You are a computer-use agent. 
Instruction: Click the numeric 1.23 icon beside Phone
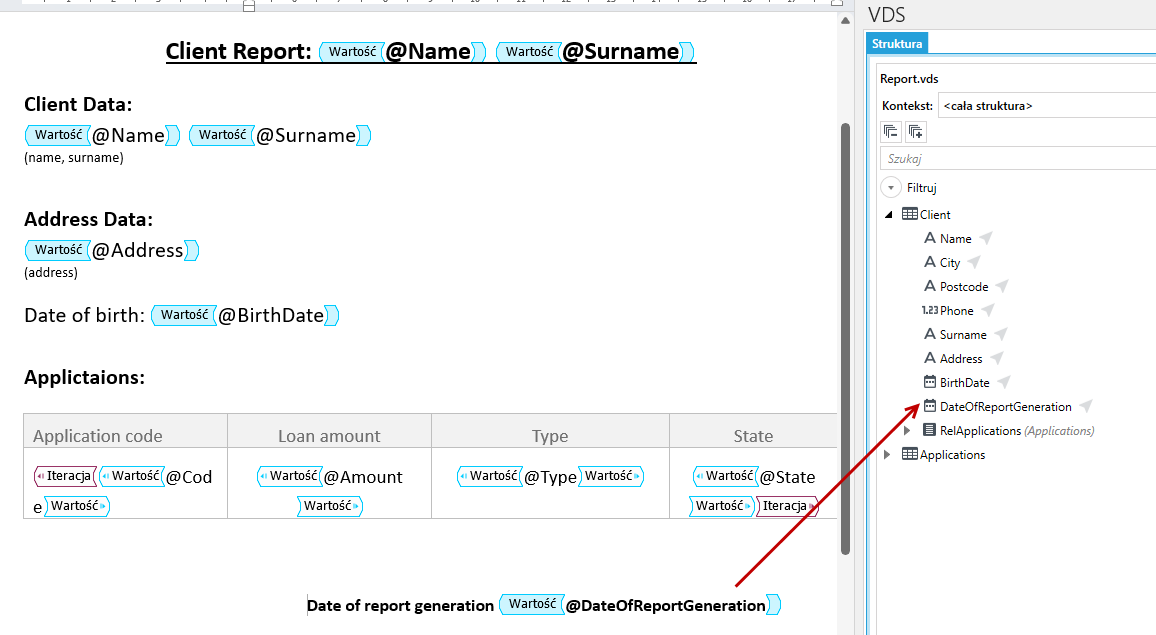pyautogui.click(x=930, y=310)
